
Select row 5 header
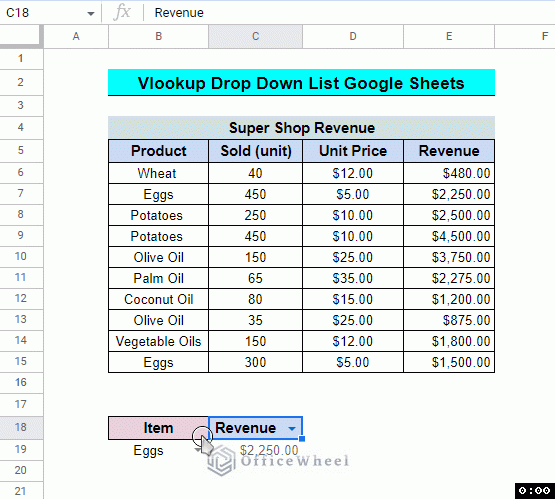(21, 150)
